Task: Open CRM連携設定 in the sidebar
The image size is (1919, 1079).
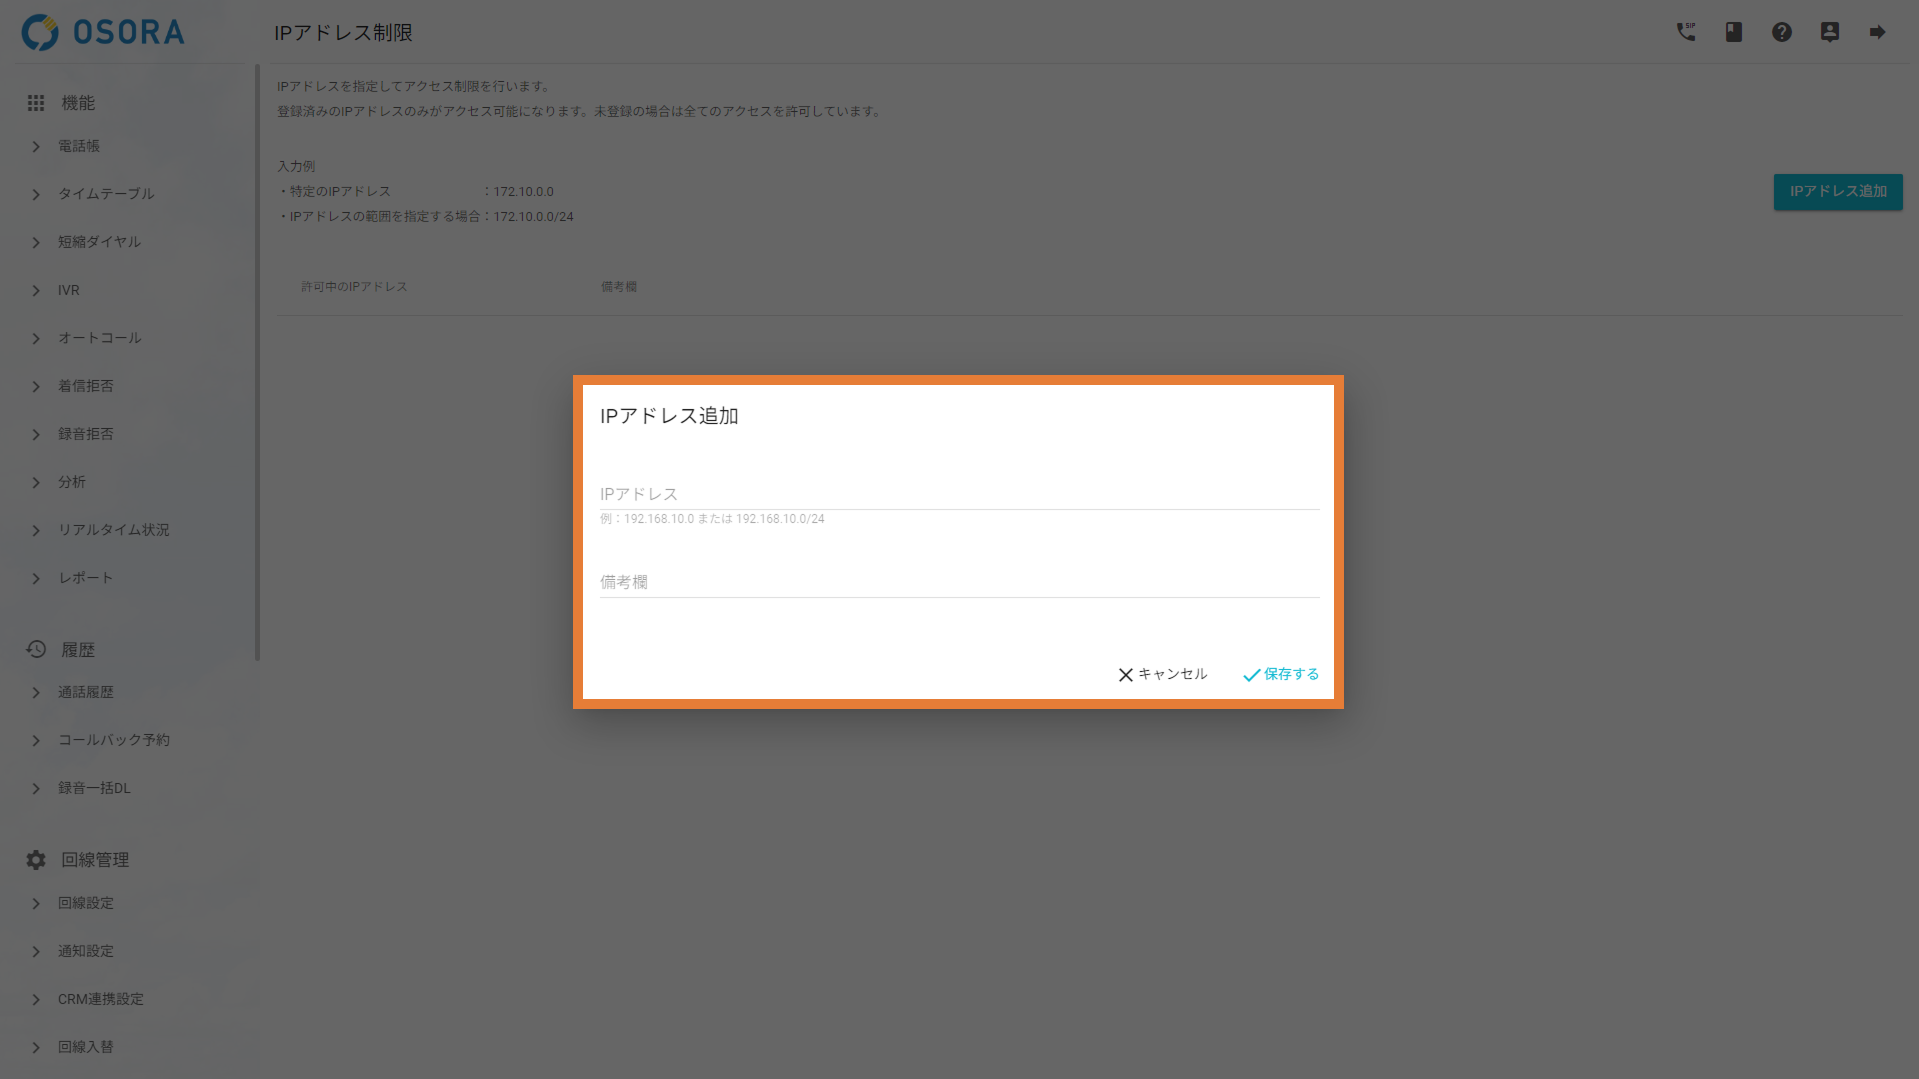Action: pyautogui.click(x=100, y=999)
